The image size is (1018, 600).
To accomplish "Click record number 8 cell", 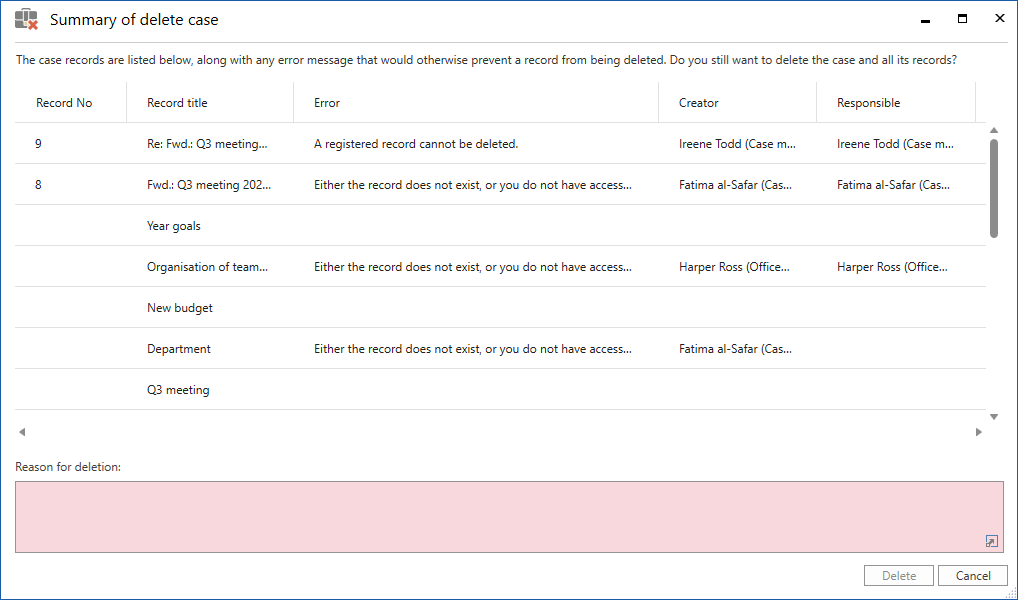I will [x=38, y=184].
